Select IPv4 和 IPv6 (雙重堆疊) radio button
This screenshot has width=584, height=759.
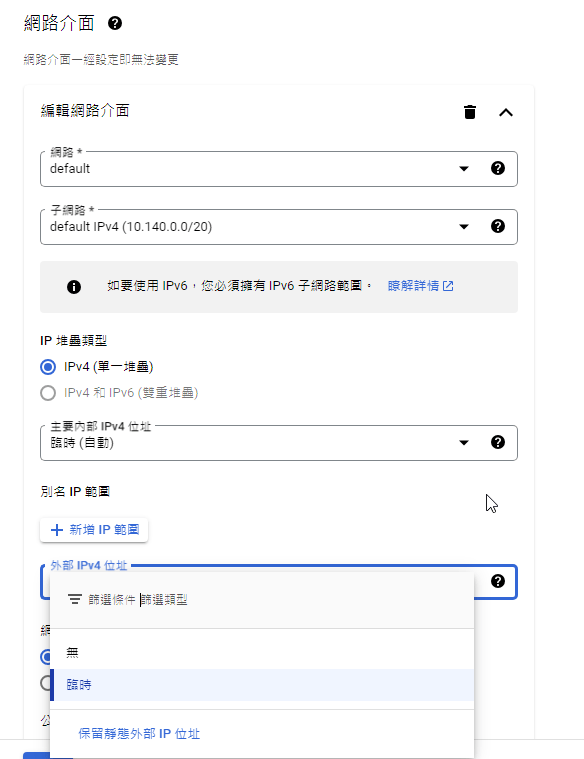point(48,393)
